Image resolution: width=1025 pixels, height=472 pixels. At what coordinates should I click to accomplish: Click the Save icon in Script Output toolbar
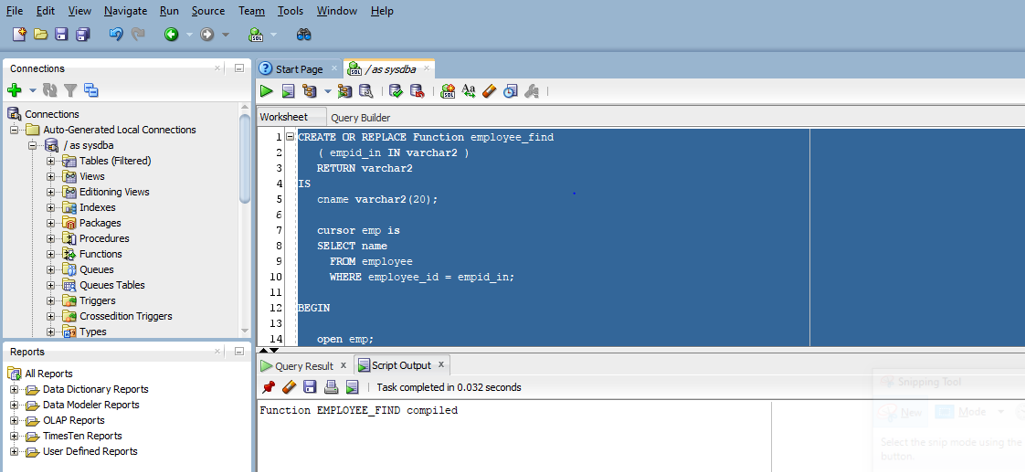pyautogui.click(x=310, y=387)
